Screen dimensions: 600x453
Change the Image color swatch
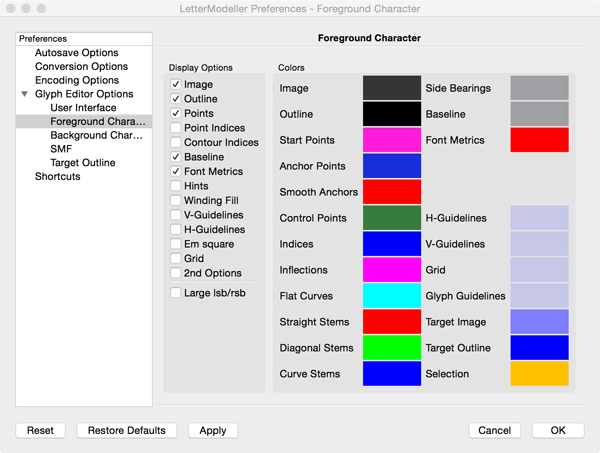tap(392, 88)
